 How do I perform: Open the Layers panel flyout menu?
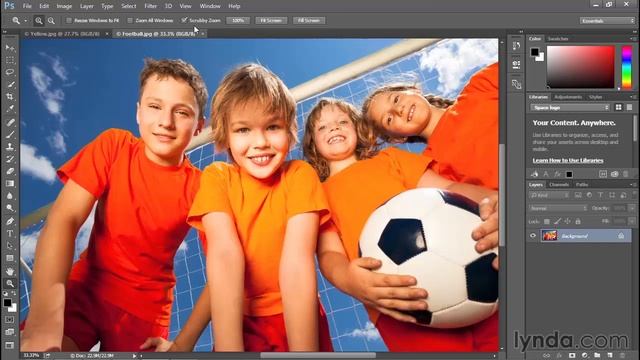tap(633, 185)
